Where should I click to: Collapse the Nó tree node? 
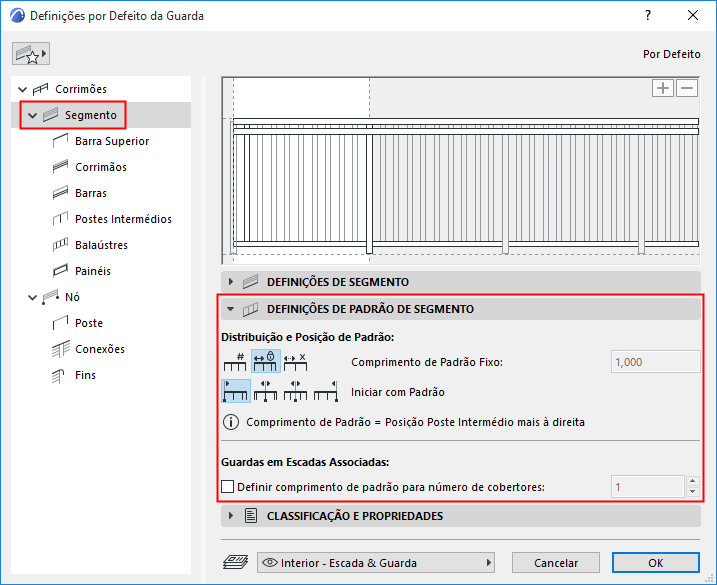32,297
